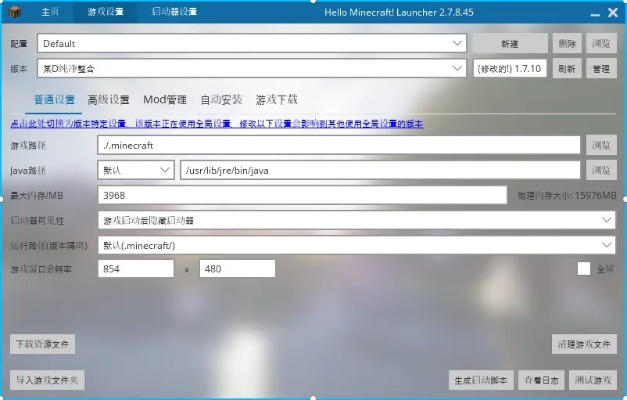Switch to the 主页 main tab

click(52, 13)
